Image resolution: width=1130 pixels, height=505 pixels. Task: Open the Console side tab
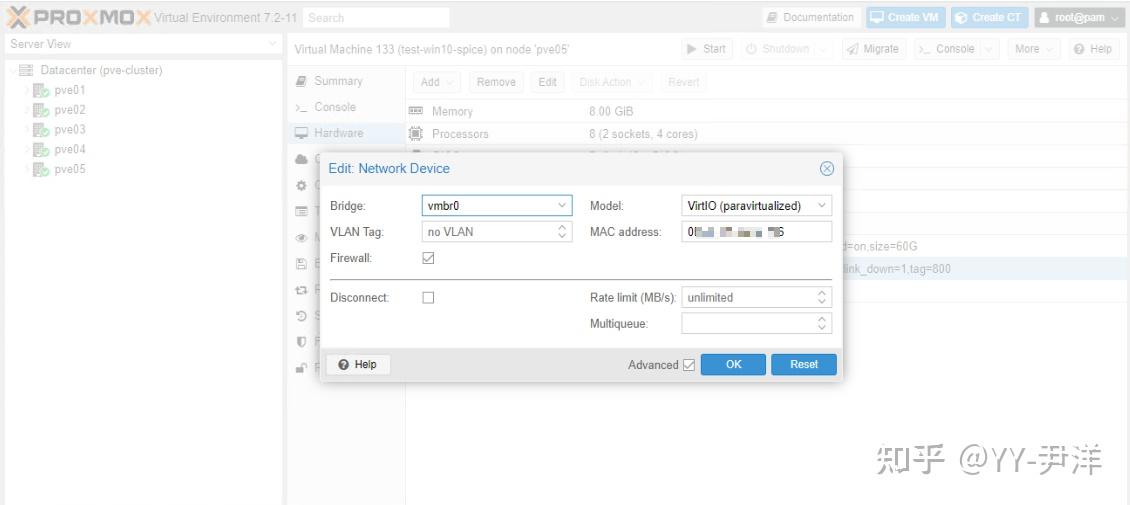(346, 107)
